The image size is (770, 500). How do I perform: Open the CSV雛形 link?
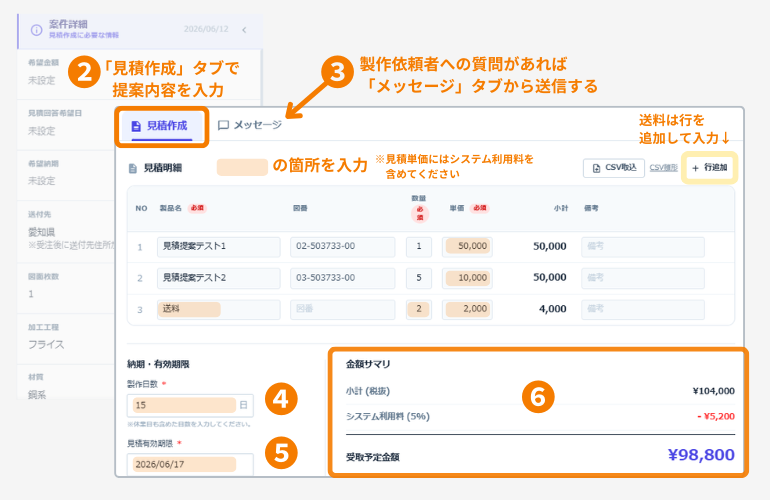point(663,168)
